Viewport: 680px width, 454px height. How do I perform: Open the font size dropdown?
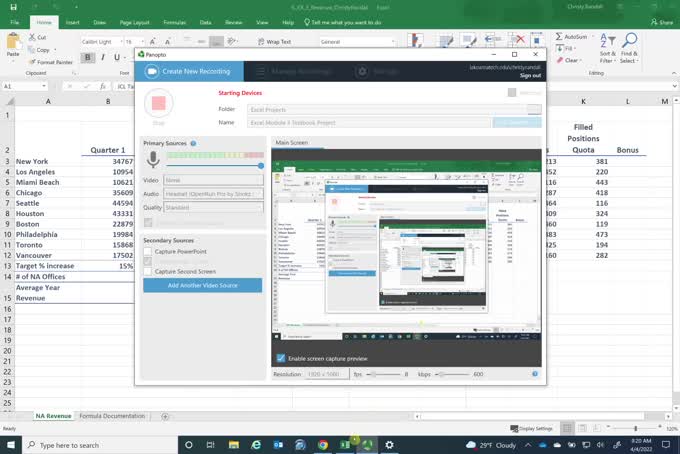[x=142, y=42]
